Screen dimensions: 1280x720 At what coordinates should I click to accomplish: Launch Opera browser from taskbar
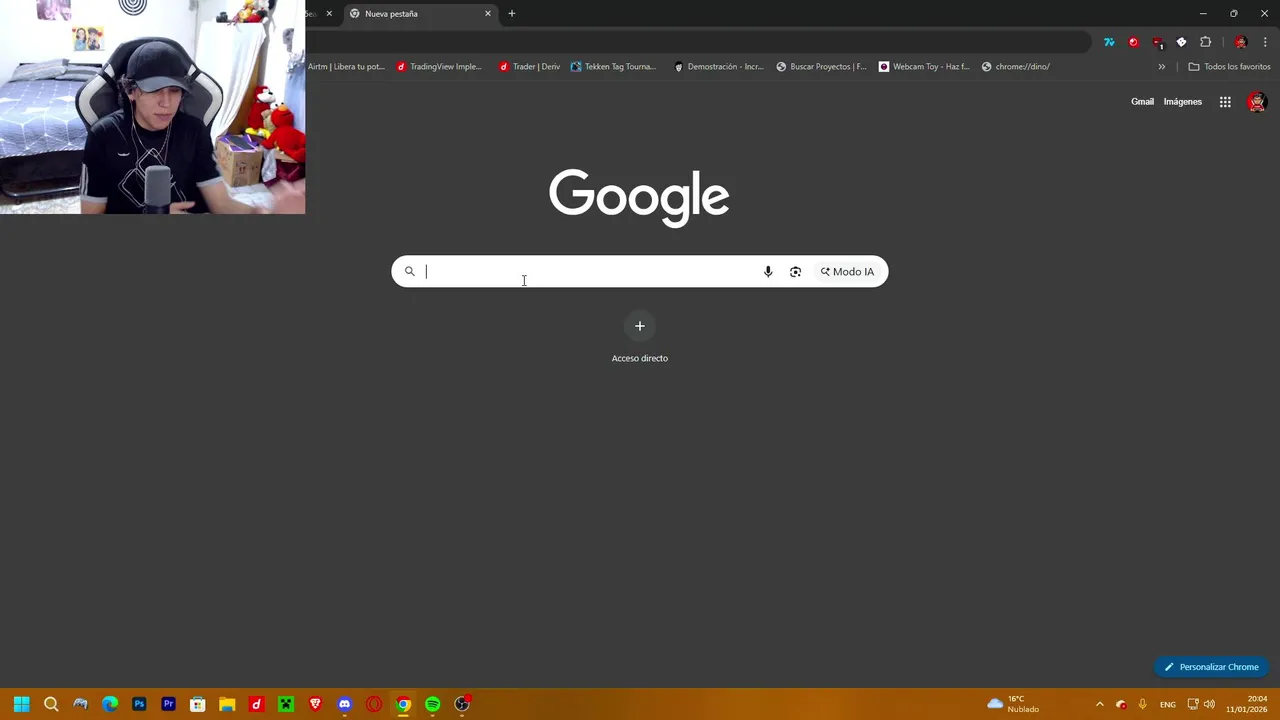point(374,704)
